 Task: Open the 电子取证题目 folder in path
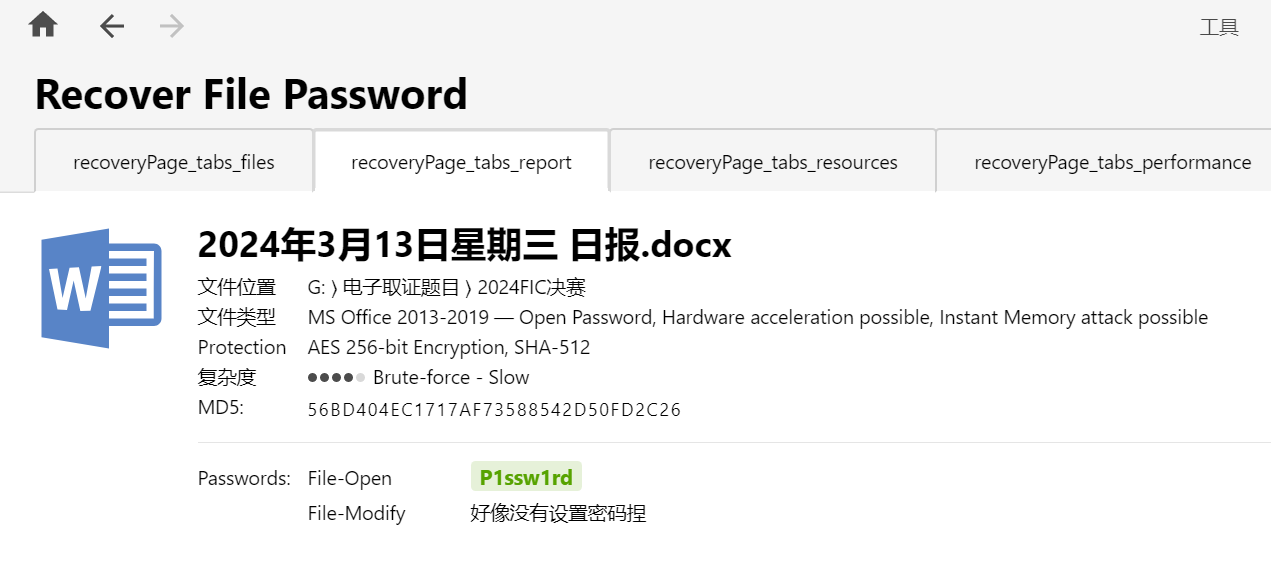[401, 288]
